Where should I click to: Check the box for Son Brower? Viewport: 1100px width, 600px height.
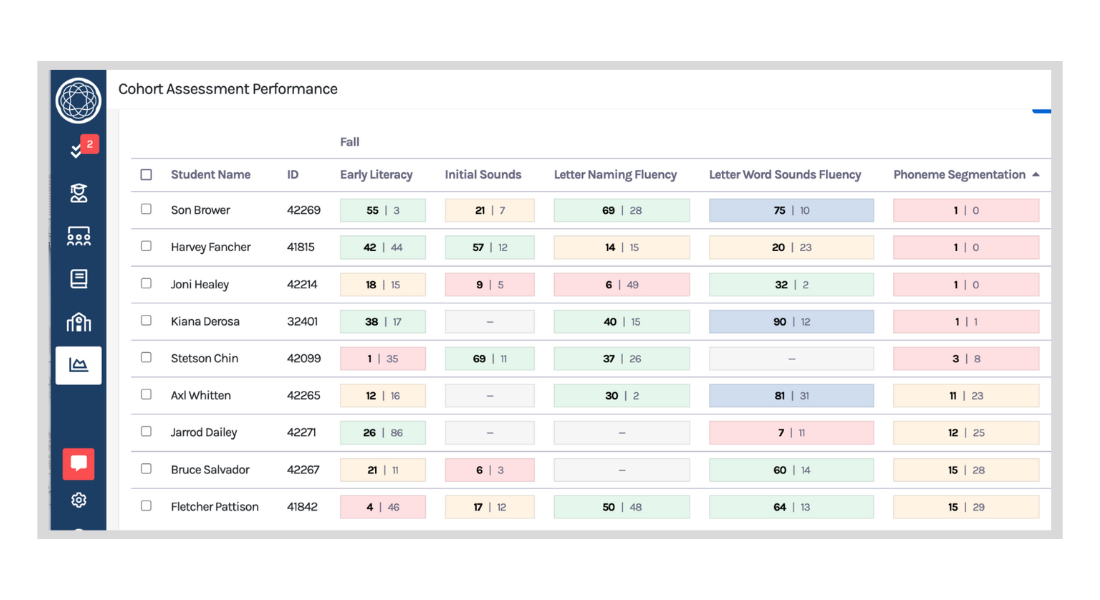point(146,210)
